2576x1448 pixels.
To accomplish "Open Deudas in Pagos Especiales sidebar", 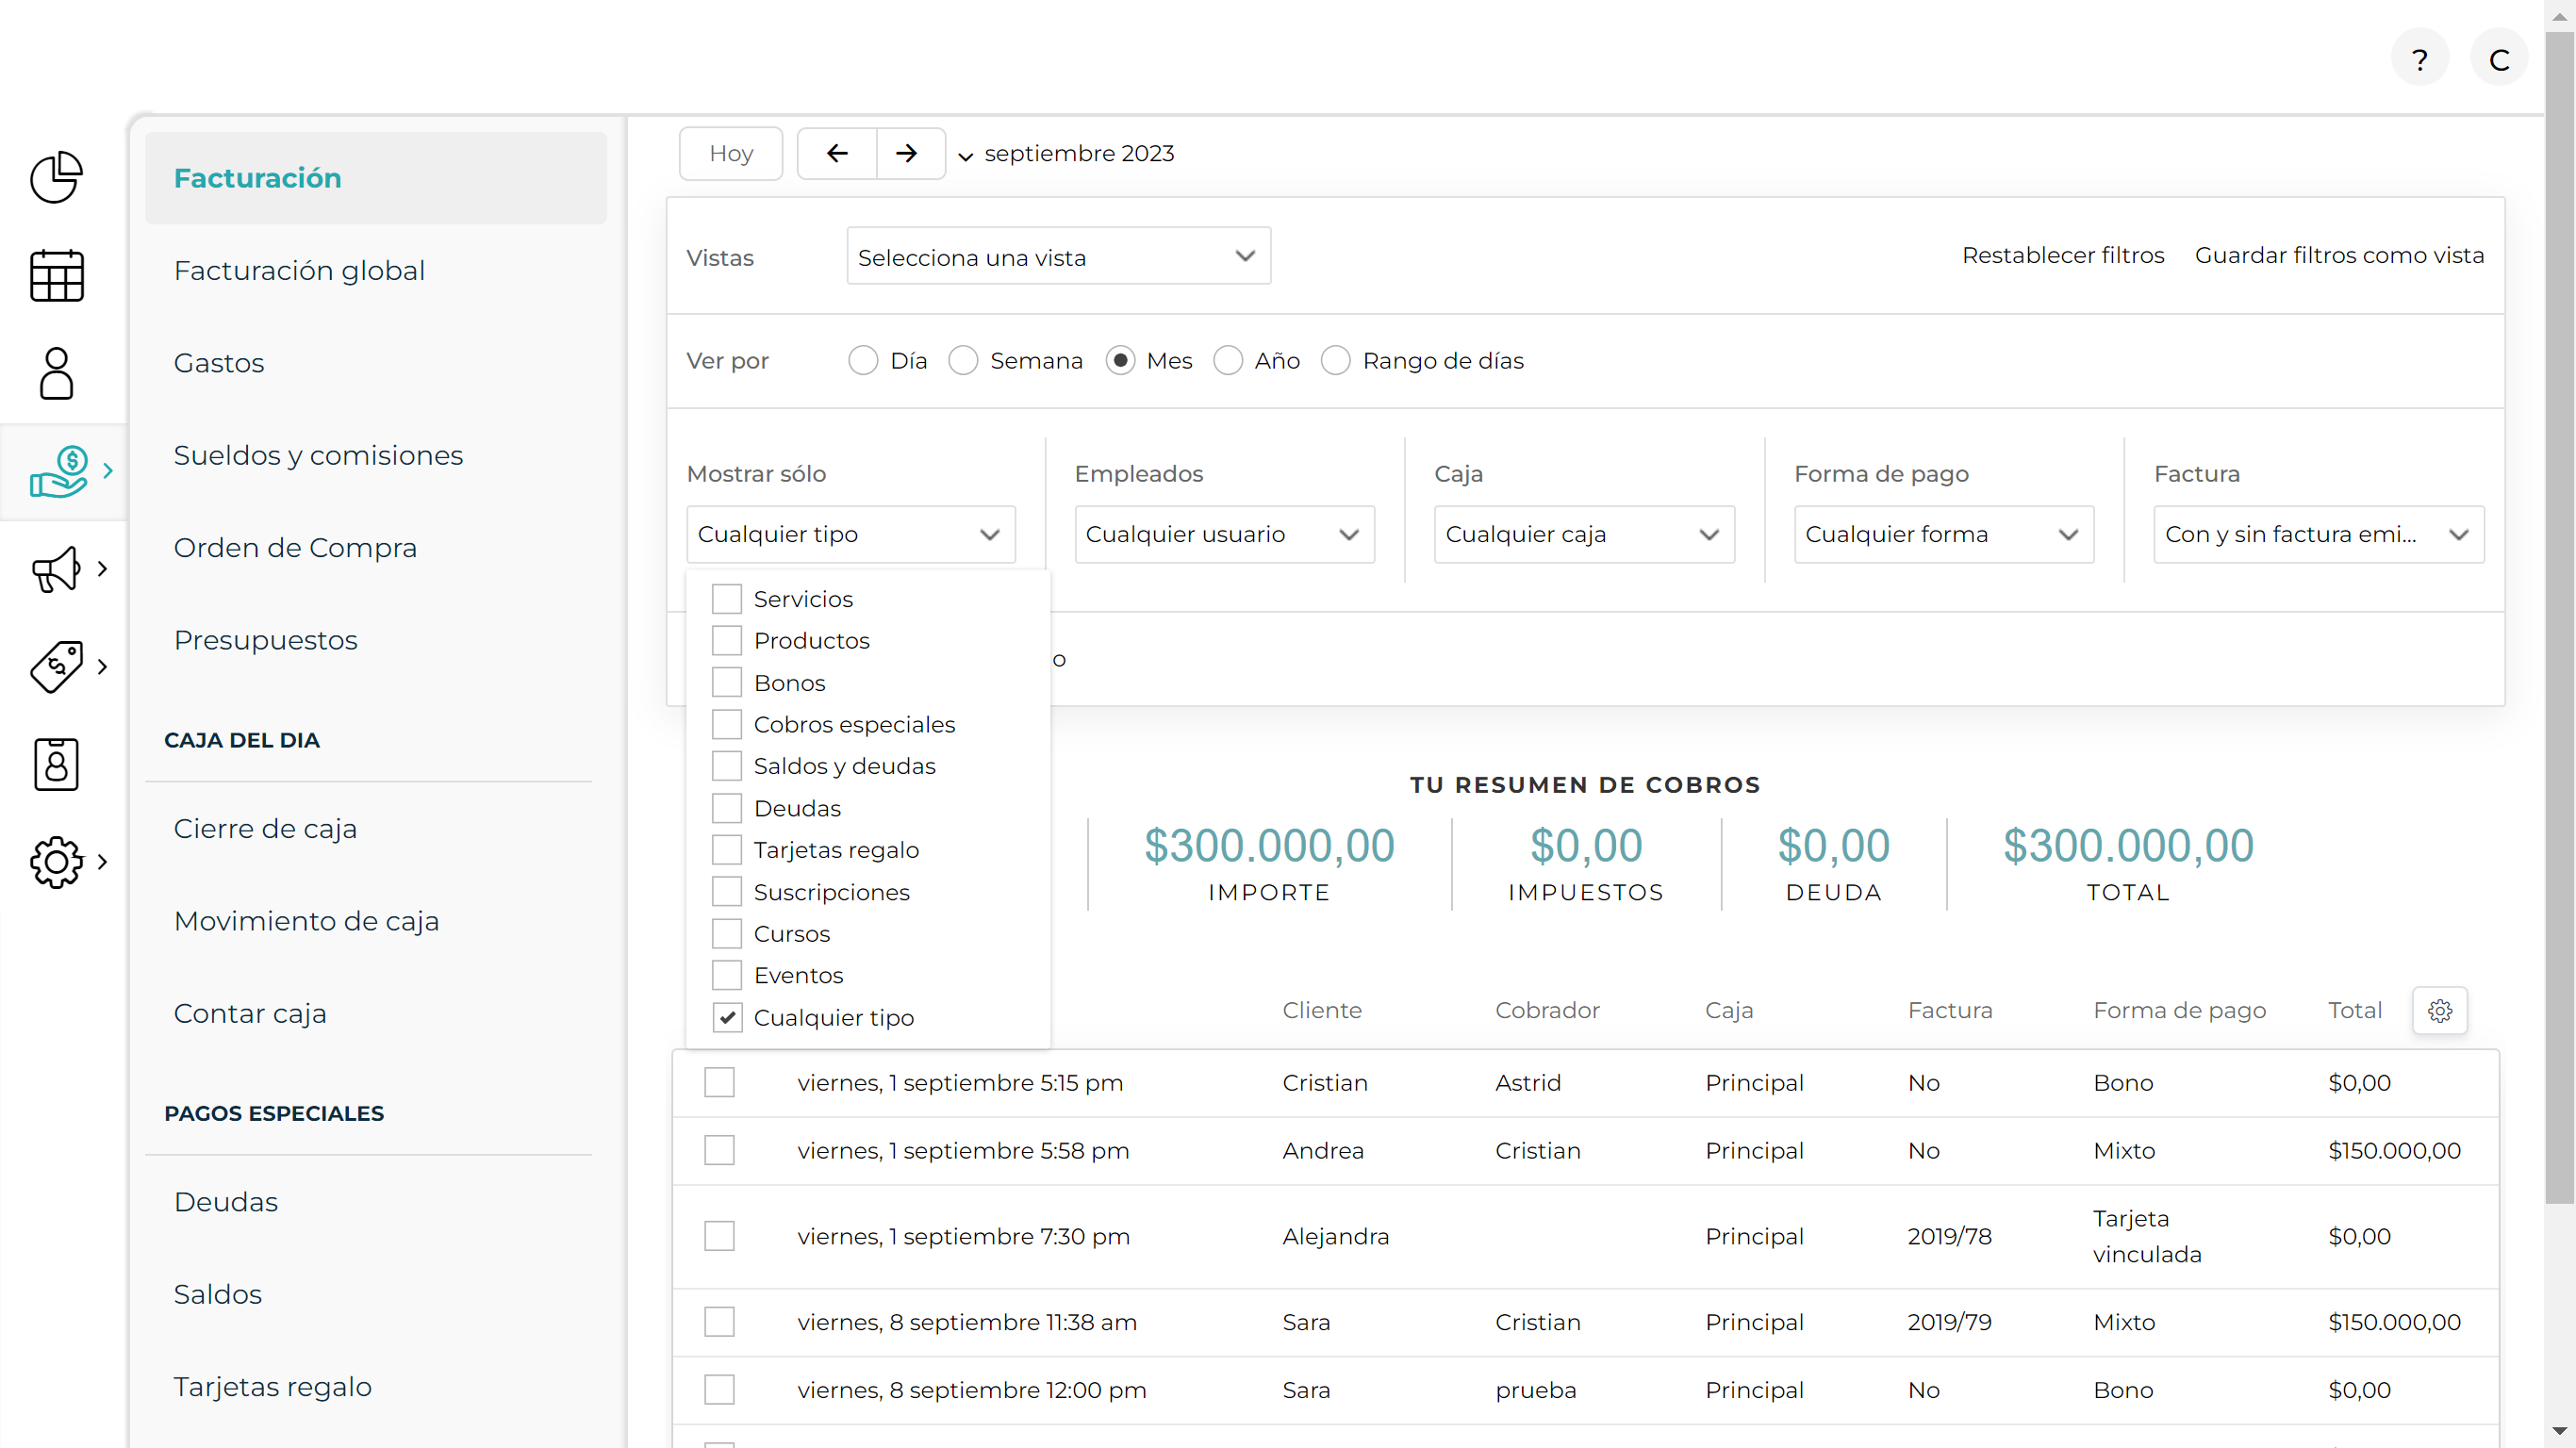I will 225,1202.
